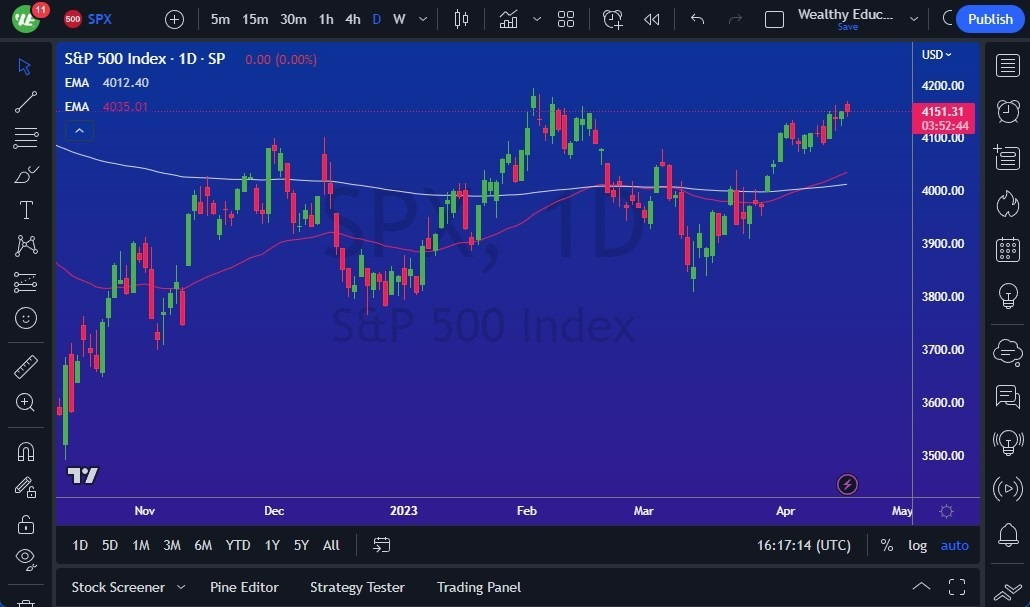Open the Wealthy Educ layout dropdown
This screenshot has height=607, width=1030.
[x=914, y=18]
